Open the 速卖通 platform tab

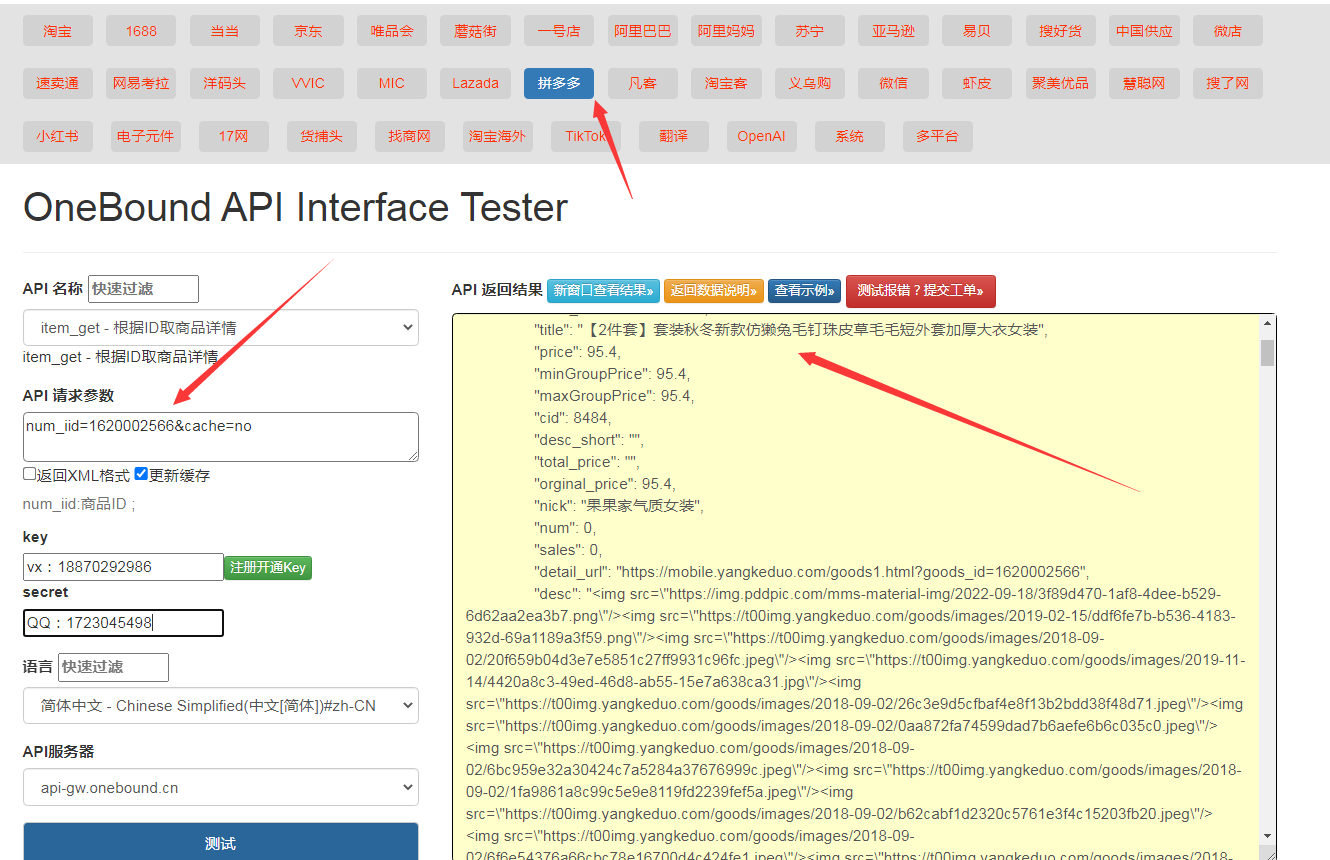57,83
